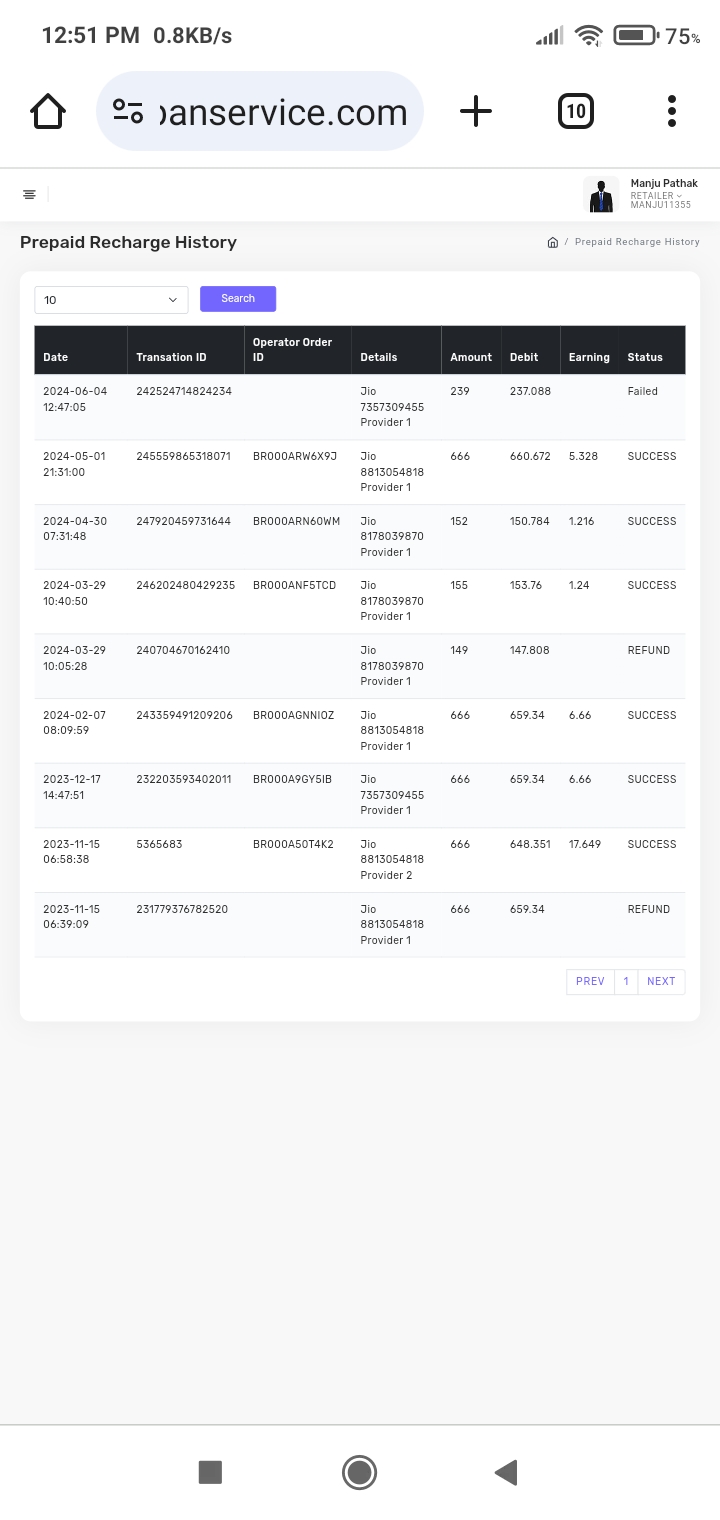
Task: Expand the rows-per-page dropdown showing 10
Action: coord(111,300)
